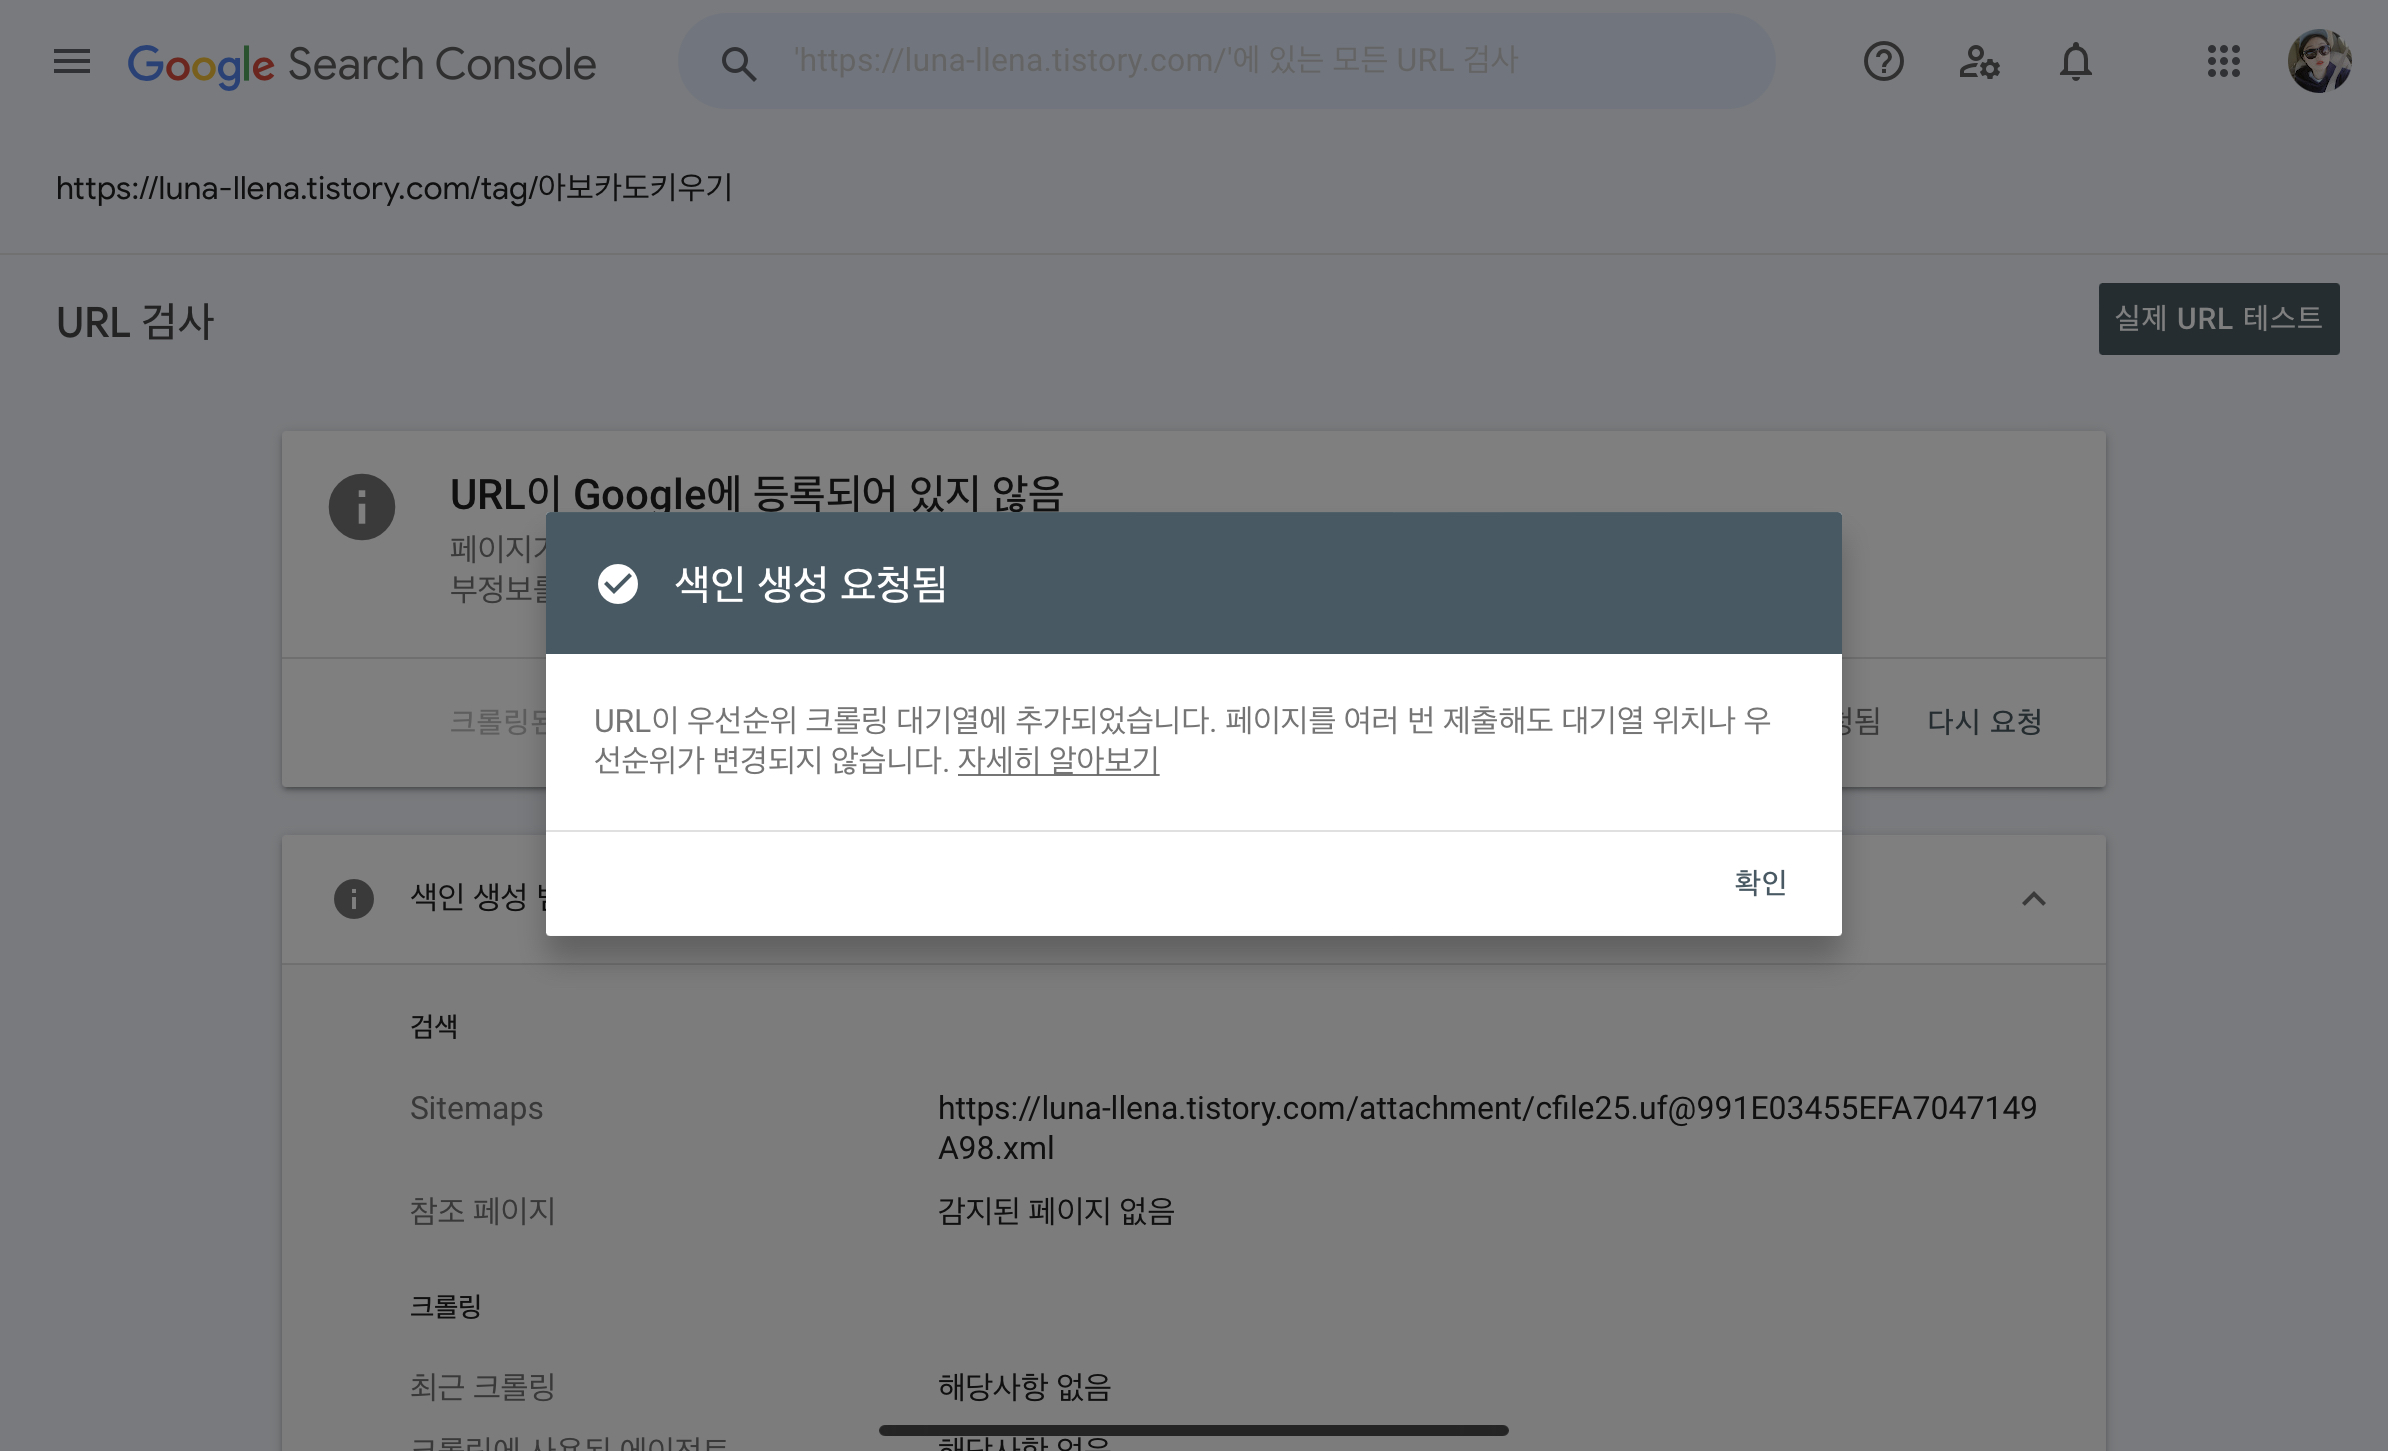Open the 자세히 알아보기 link

click(x=1058, y=761)
